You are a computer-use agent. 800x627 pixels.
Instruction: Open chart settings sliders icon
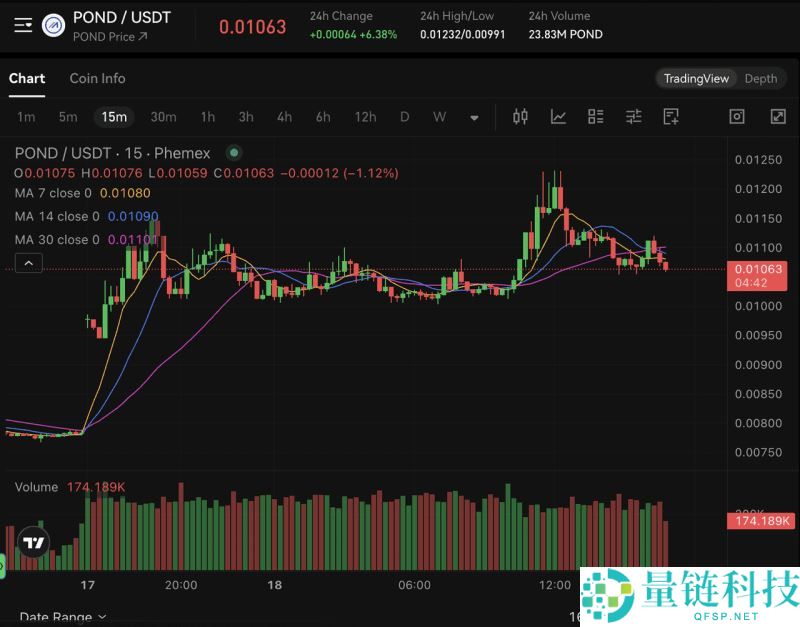(633, 117)
